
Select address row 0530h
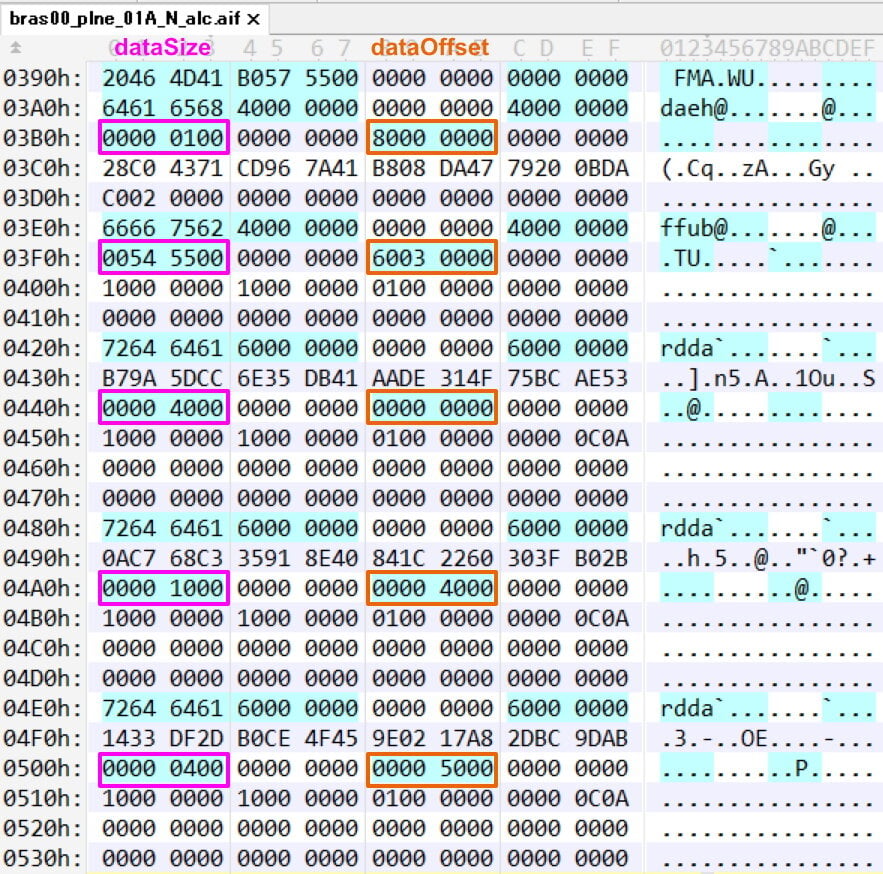pyautogui.click(x=42, y=858)
